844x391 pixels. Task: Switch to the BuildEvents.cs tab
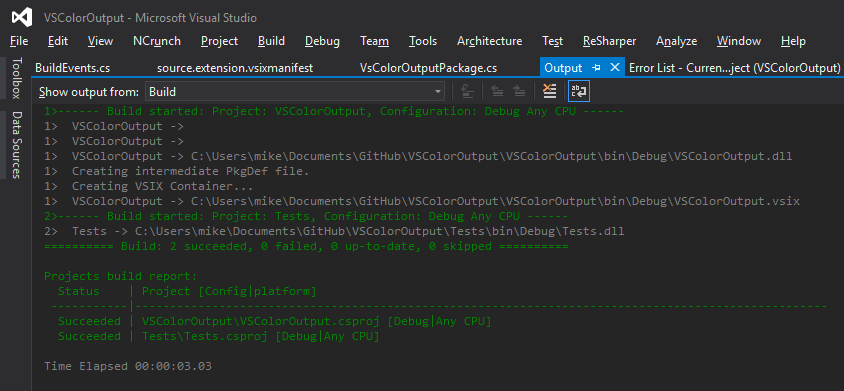(73, 68)
